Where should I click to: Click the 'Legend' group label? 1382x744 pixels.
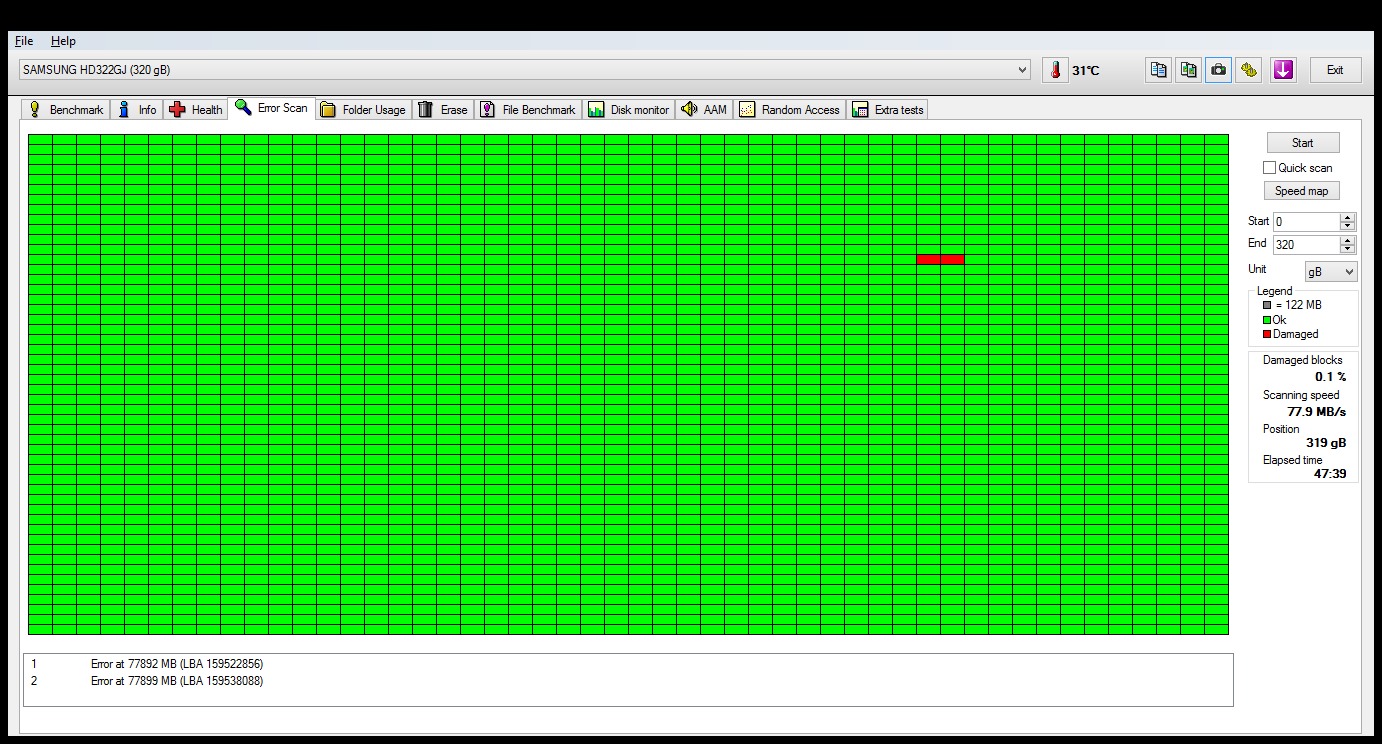click(1274, 291)
